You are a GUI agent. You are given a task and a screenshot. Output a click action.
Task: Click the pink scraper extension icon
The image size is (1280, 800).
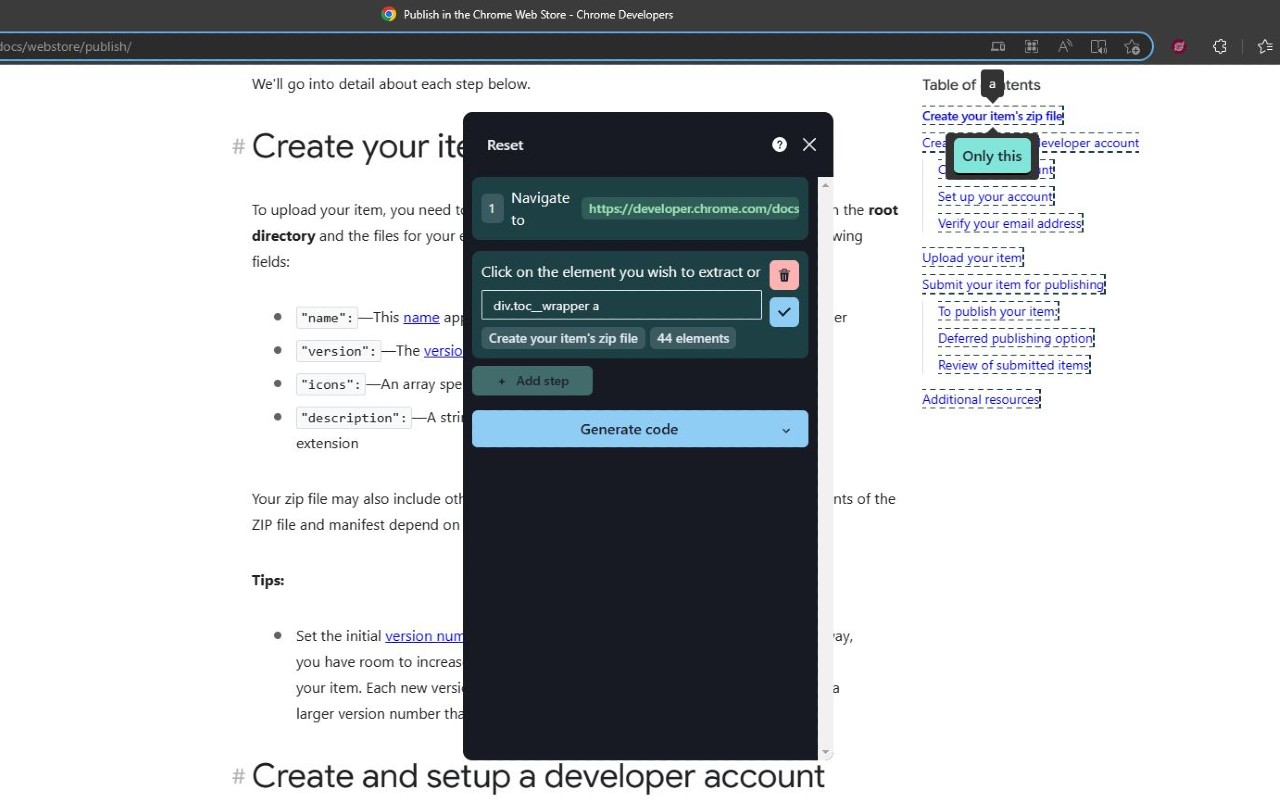(x=1179, y=46)
